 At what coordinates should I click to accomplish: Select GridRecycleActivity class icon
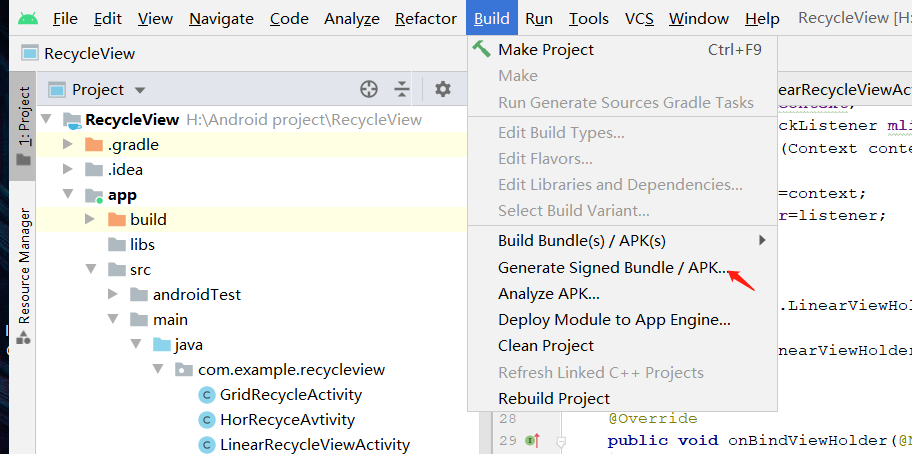tap(207, 395)
